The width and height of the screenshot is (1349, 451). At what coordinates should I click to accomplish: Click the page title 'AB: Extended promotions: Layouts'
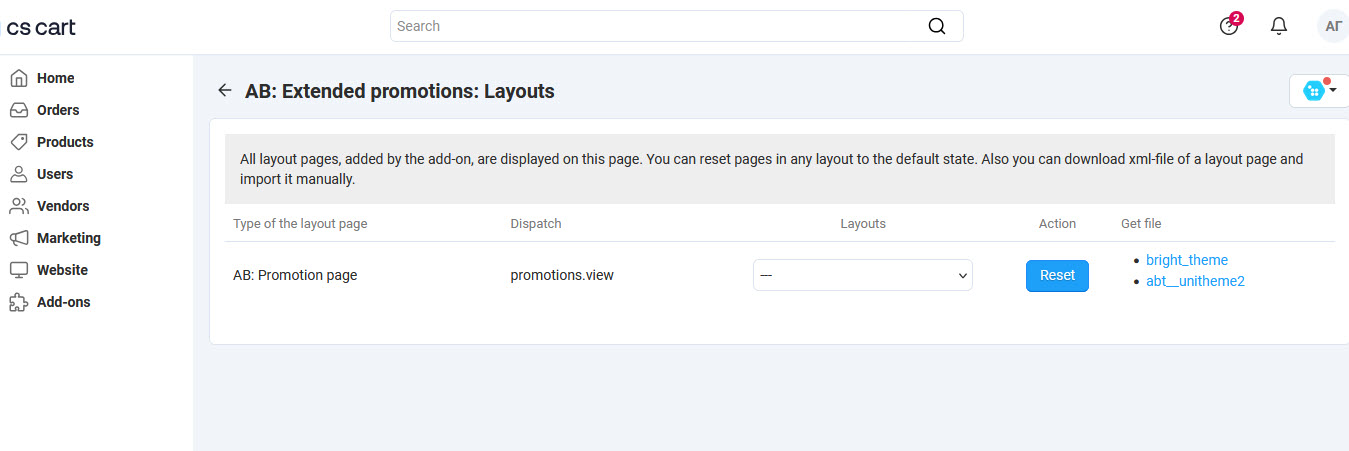pyautogui.click(x=400, y=91)
